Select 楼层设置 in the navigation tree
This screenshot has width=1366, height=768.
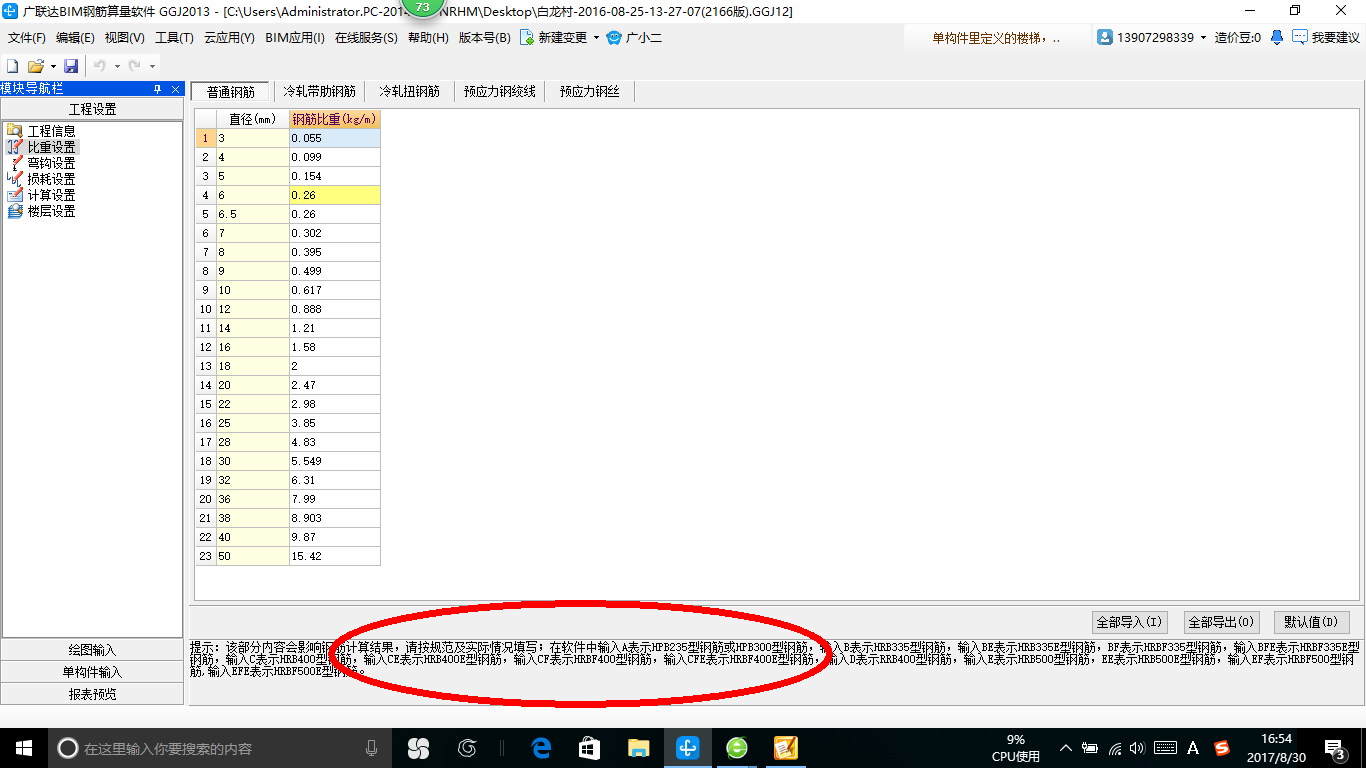coord(51,211)
